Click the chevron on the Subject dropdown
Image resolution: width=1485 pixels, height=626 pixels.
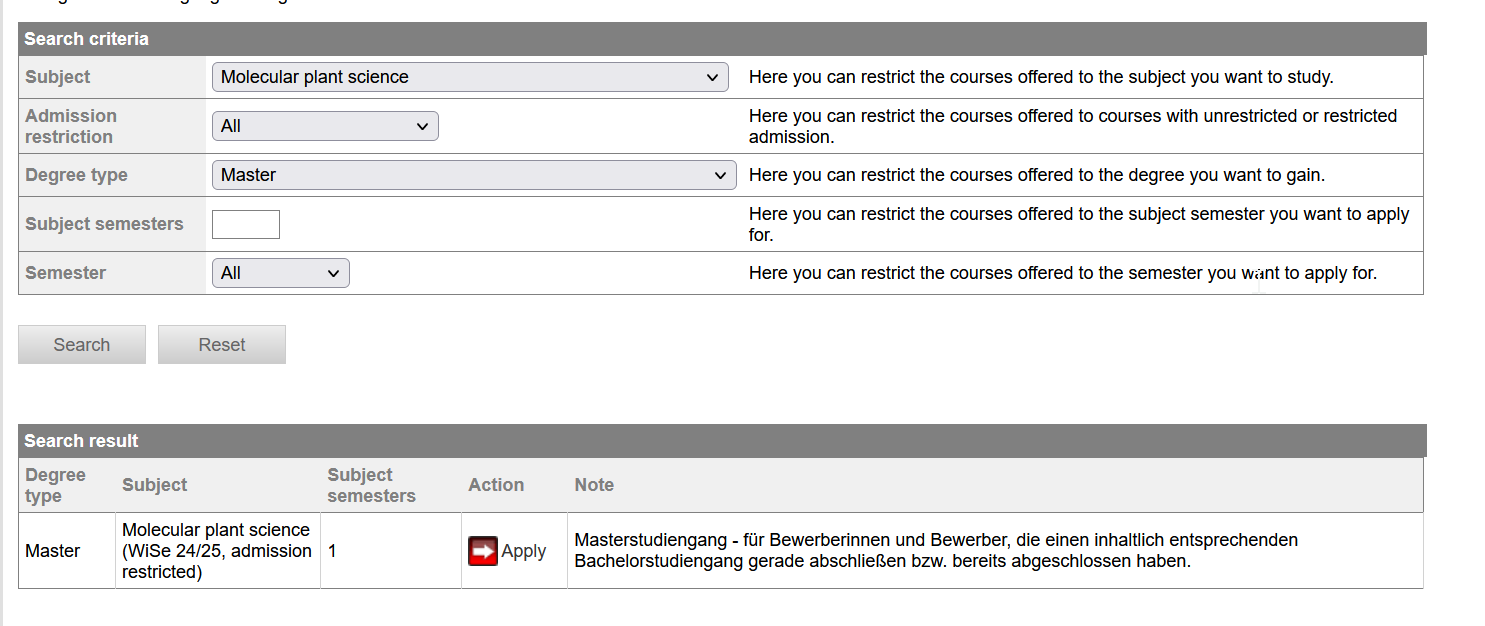[x=713, y=77]
